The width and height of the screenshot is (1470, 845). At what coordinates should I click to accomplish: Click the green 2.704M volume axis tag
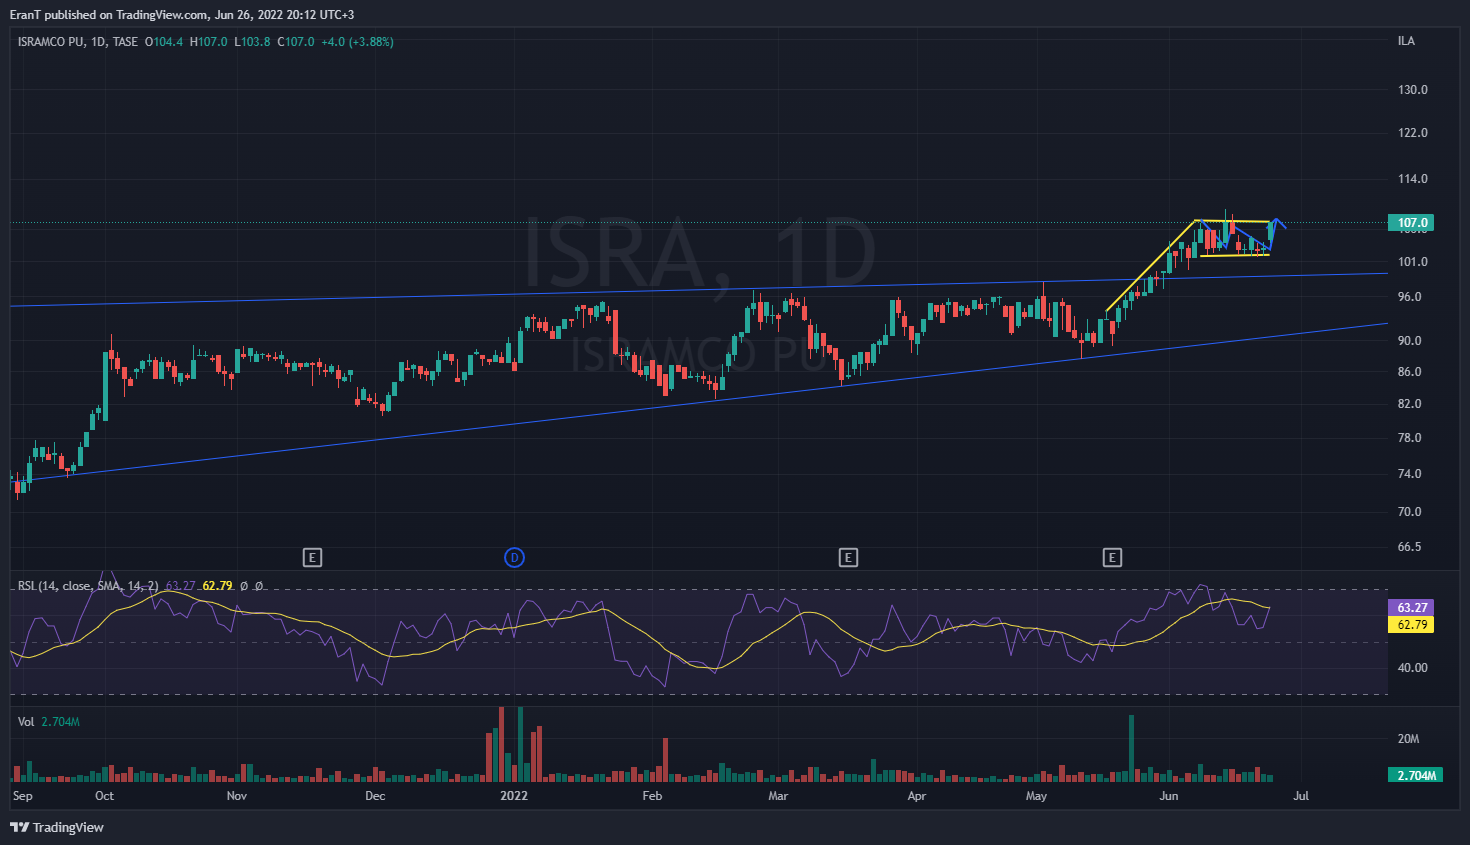[1415, 775]
